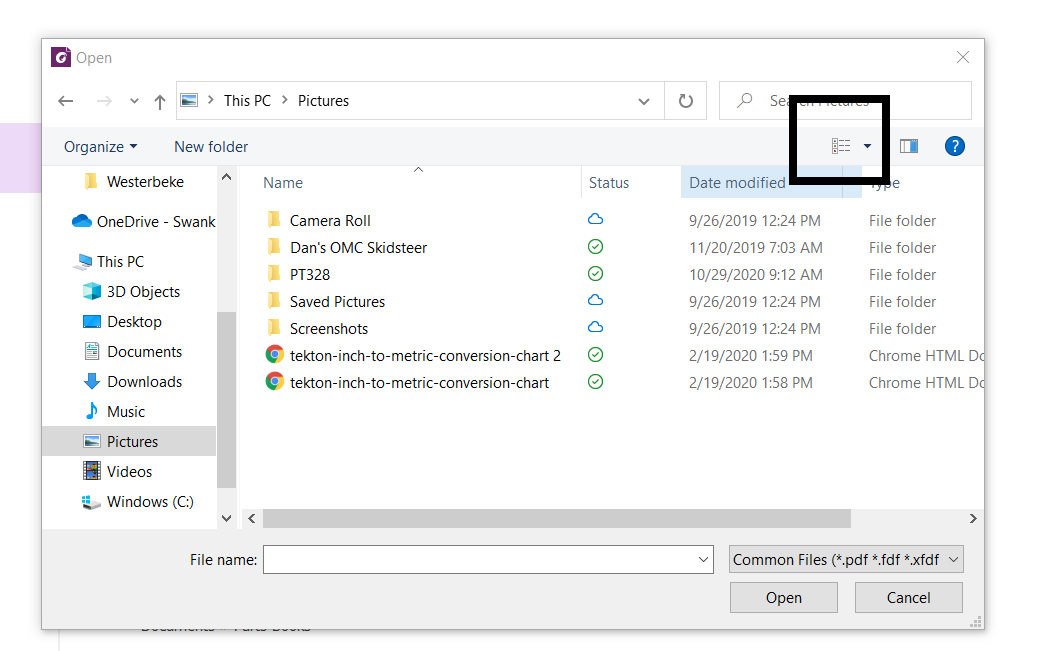Refresh the Pictures folder view
This screenshot has width=1063, height=651.
pos(686,101)
